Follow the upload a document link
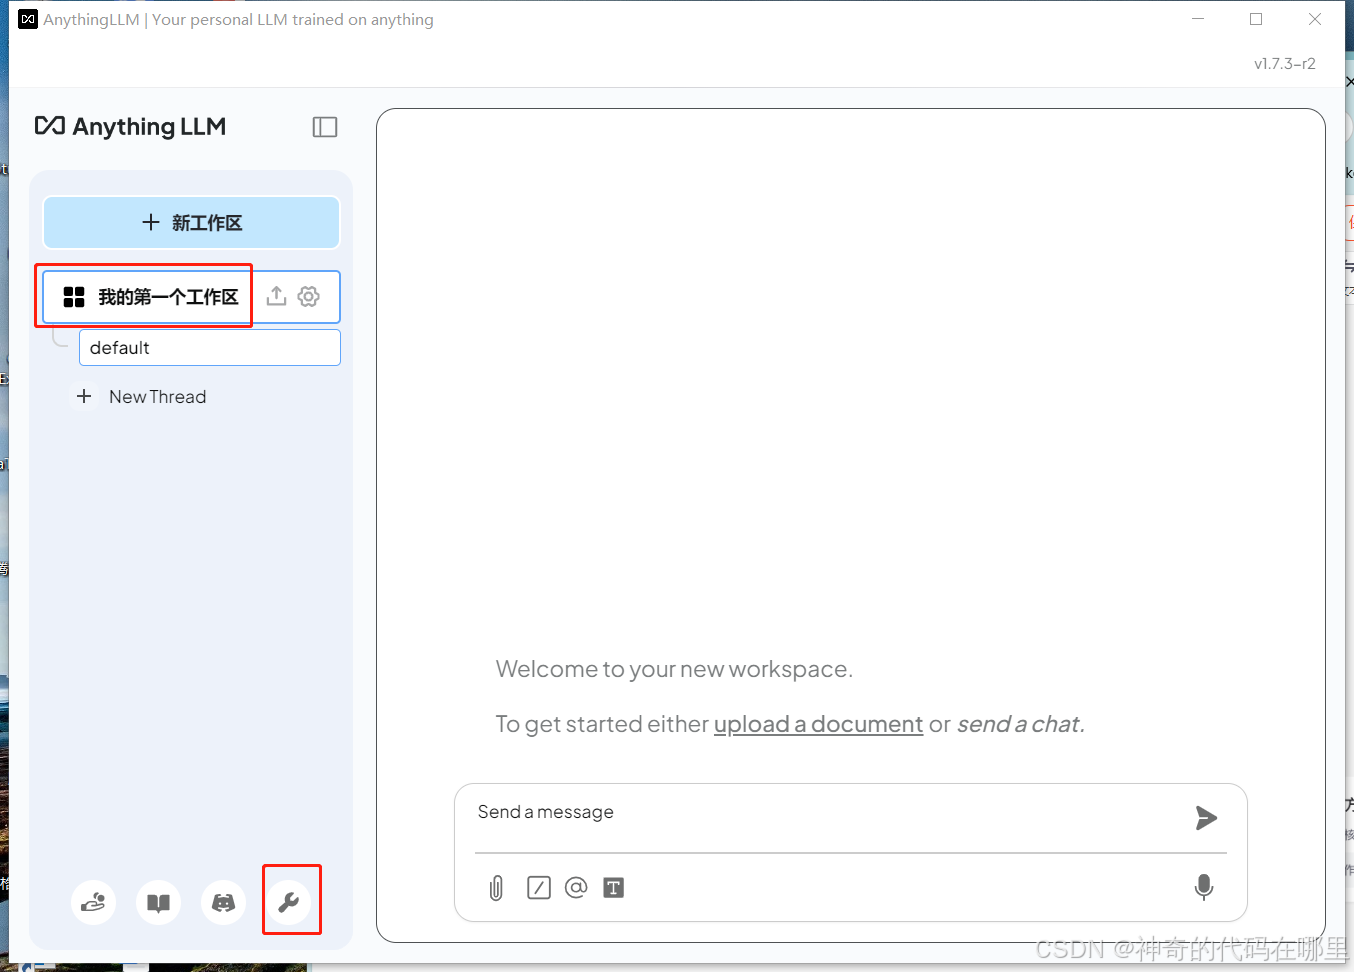This screenshot has height=972, width=1354. click(x=818, y=724)
